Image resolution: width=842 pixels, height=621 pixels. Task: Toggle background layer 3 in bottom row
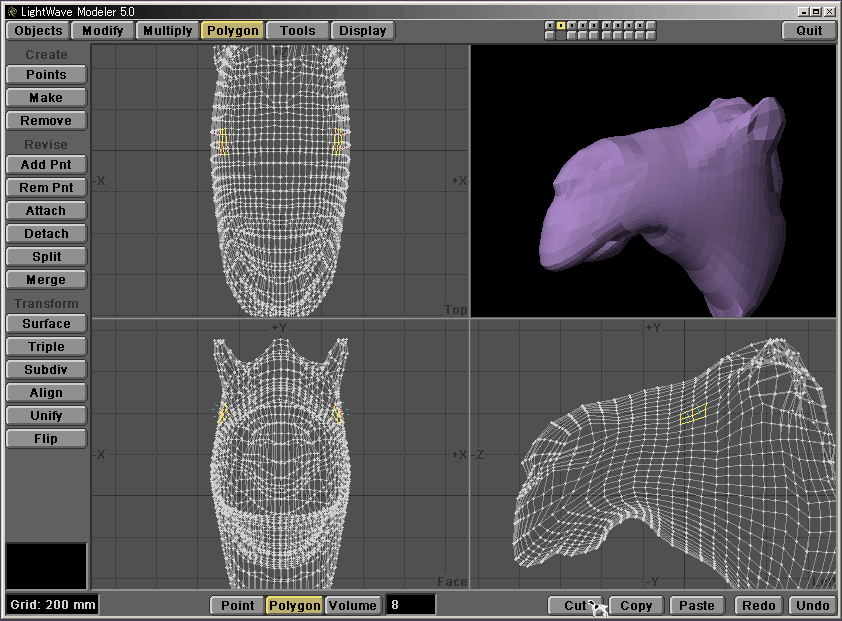click(x=572, y=36)
